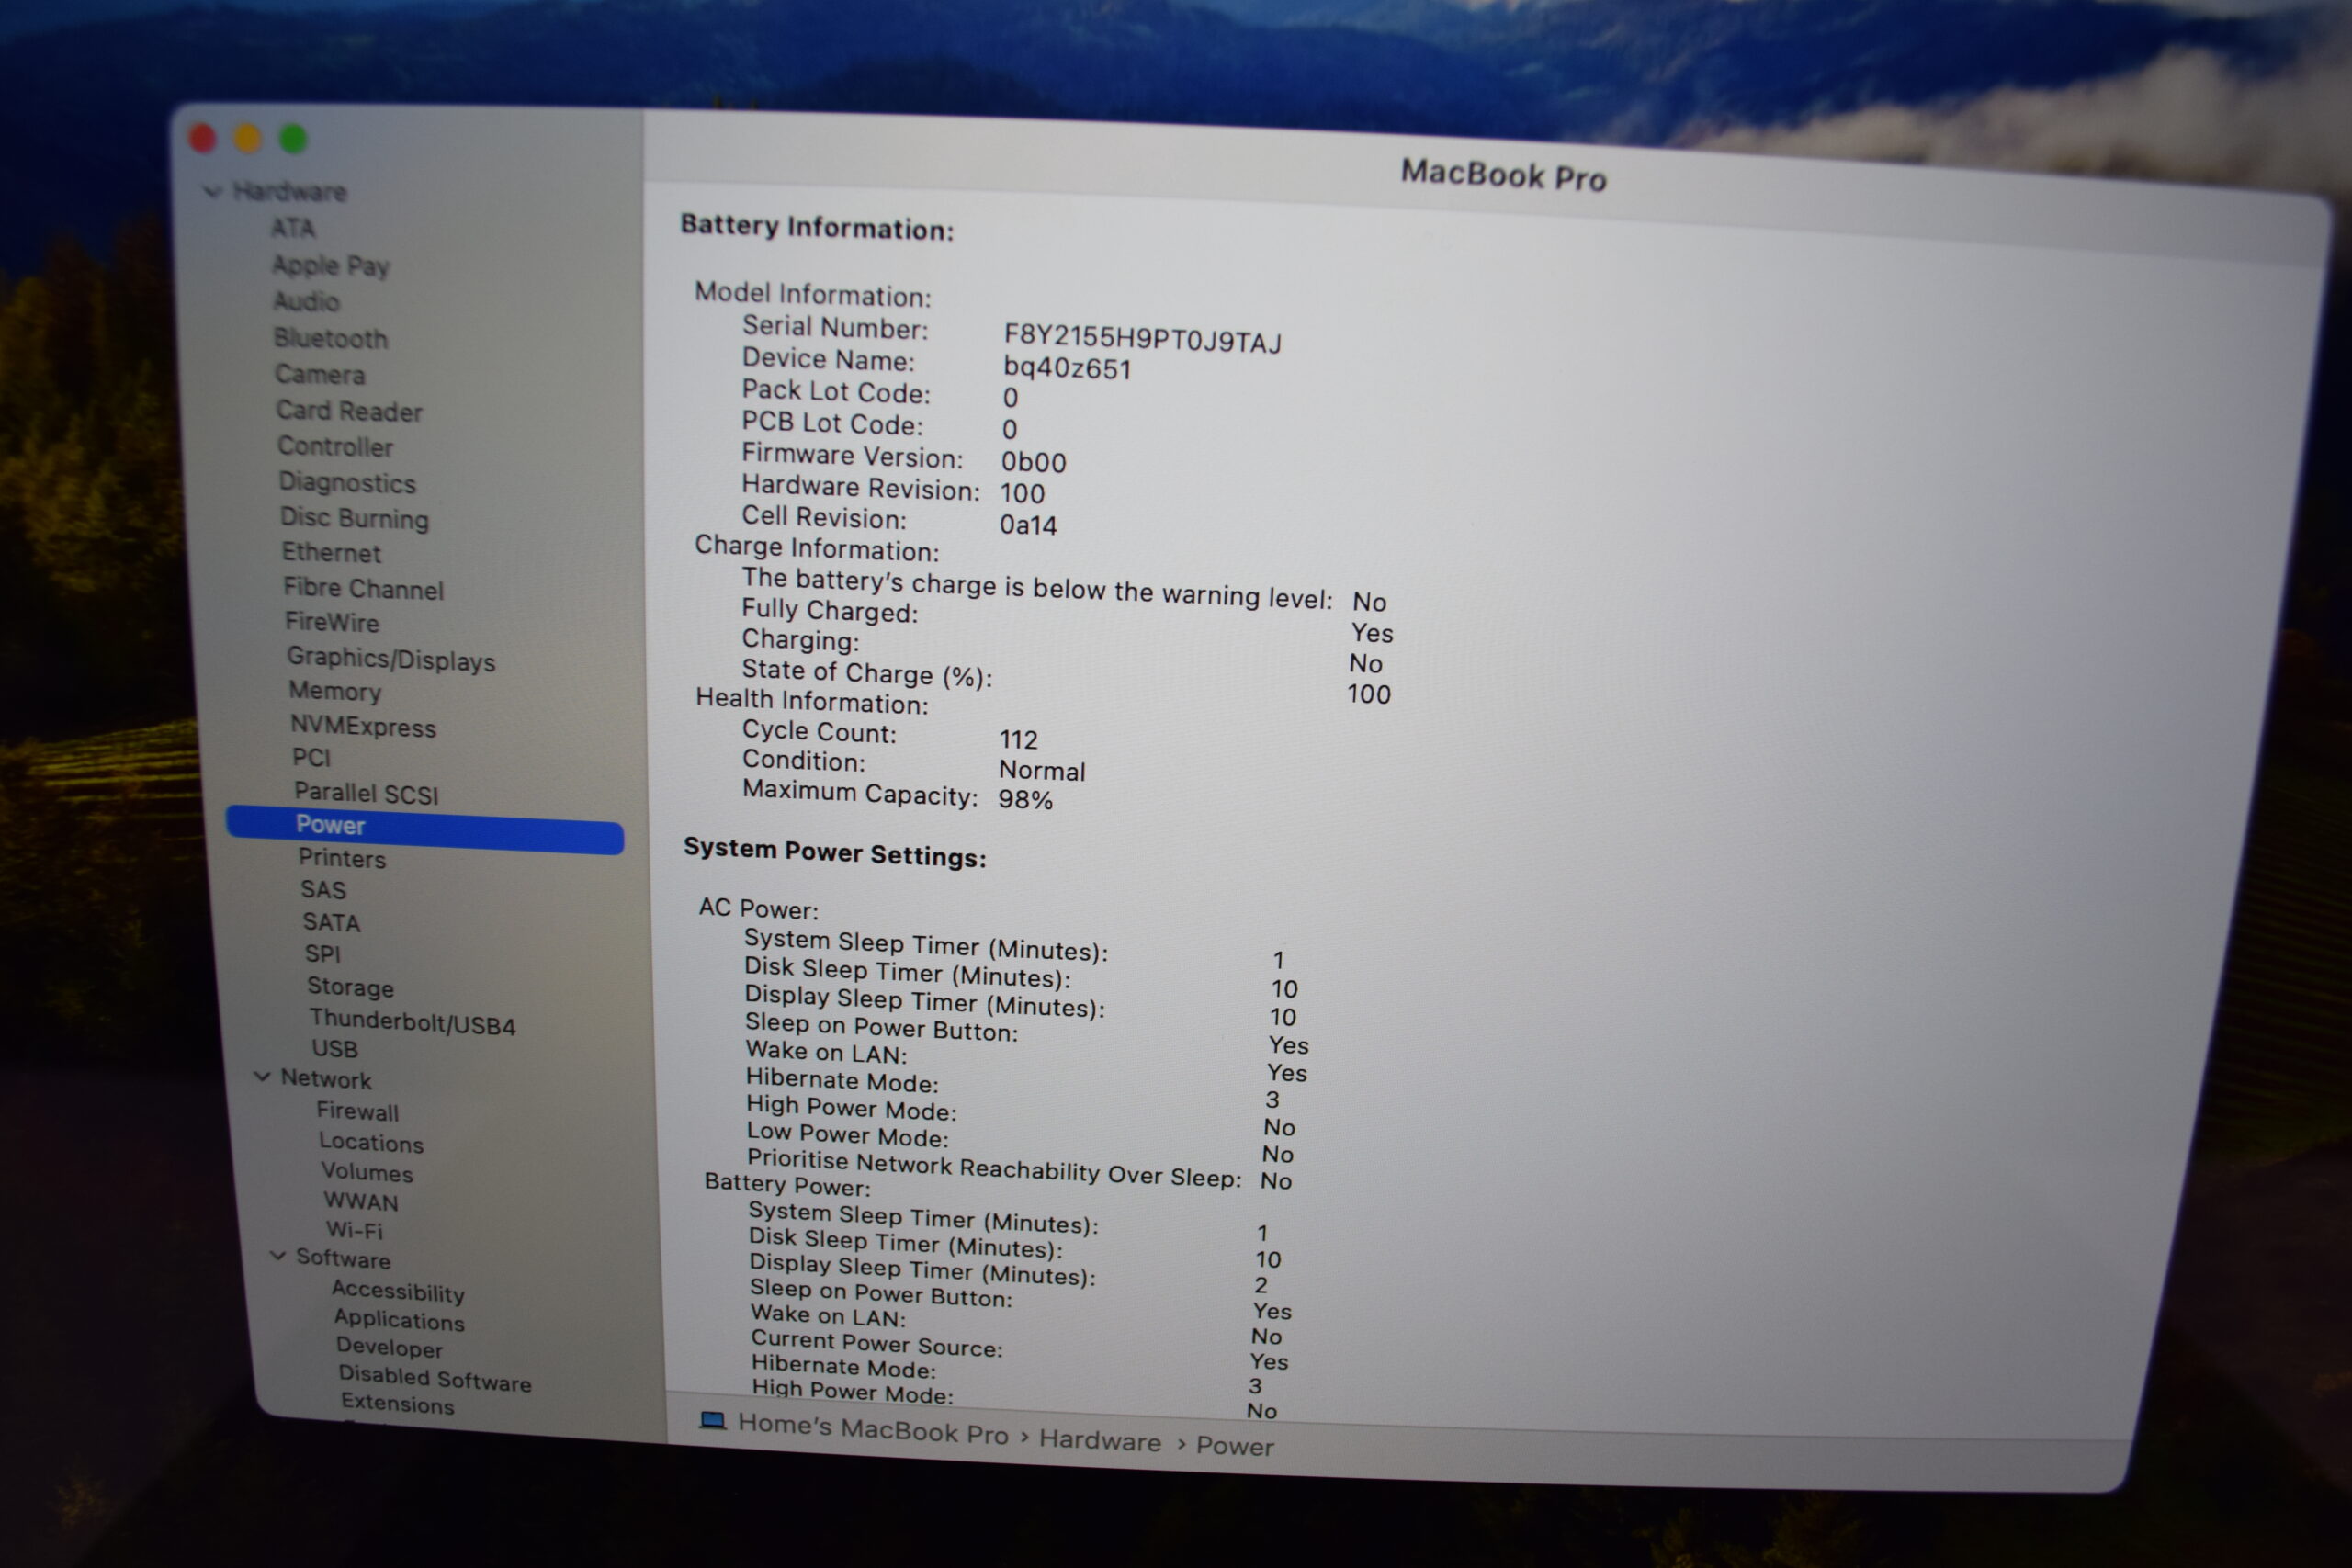
Task: Click device name bq40z651
Action: 1067,369
